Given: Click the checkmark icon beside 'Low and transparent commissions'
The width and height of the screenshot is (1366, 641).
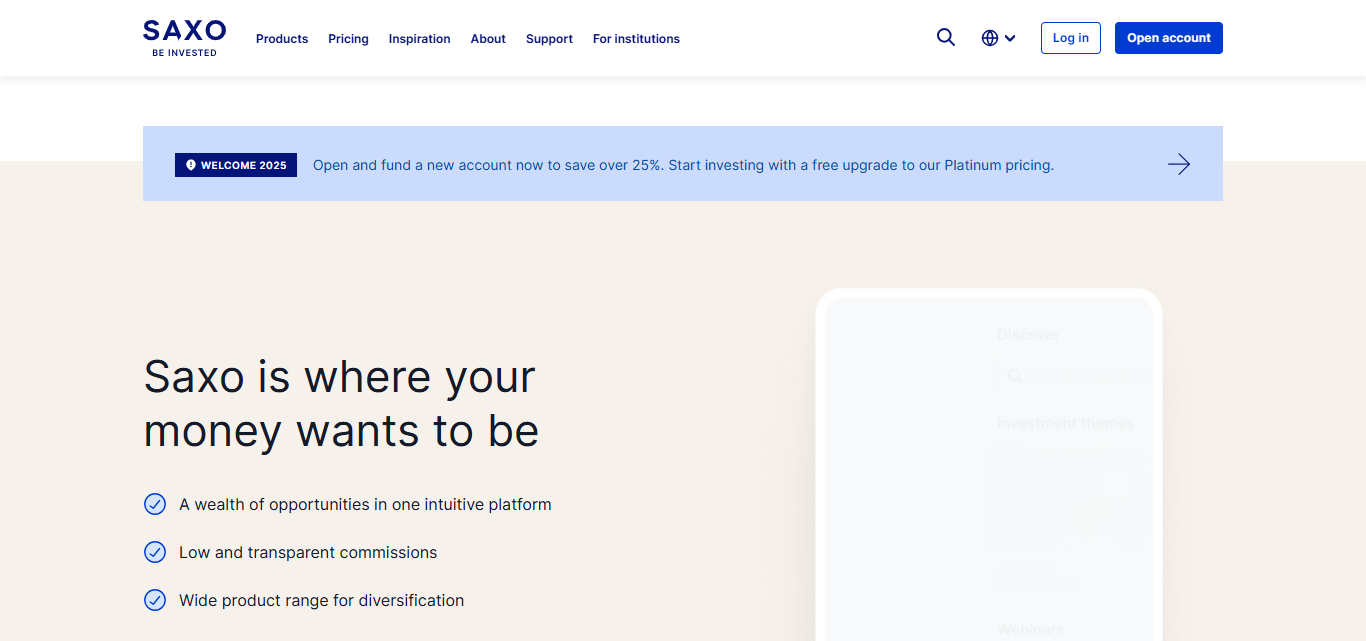Looking at the screenshot, I should point(155,552).
